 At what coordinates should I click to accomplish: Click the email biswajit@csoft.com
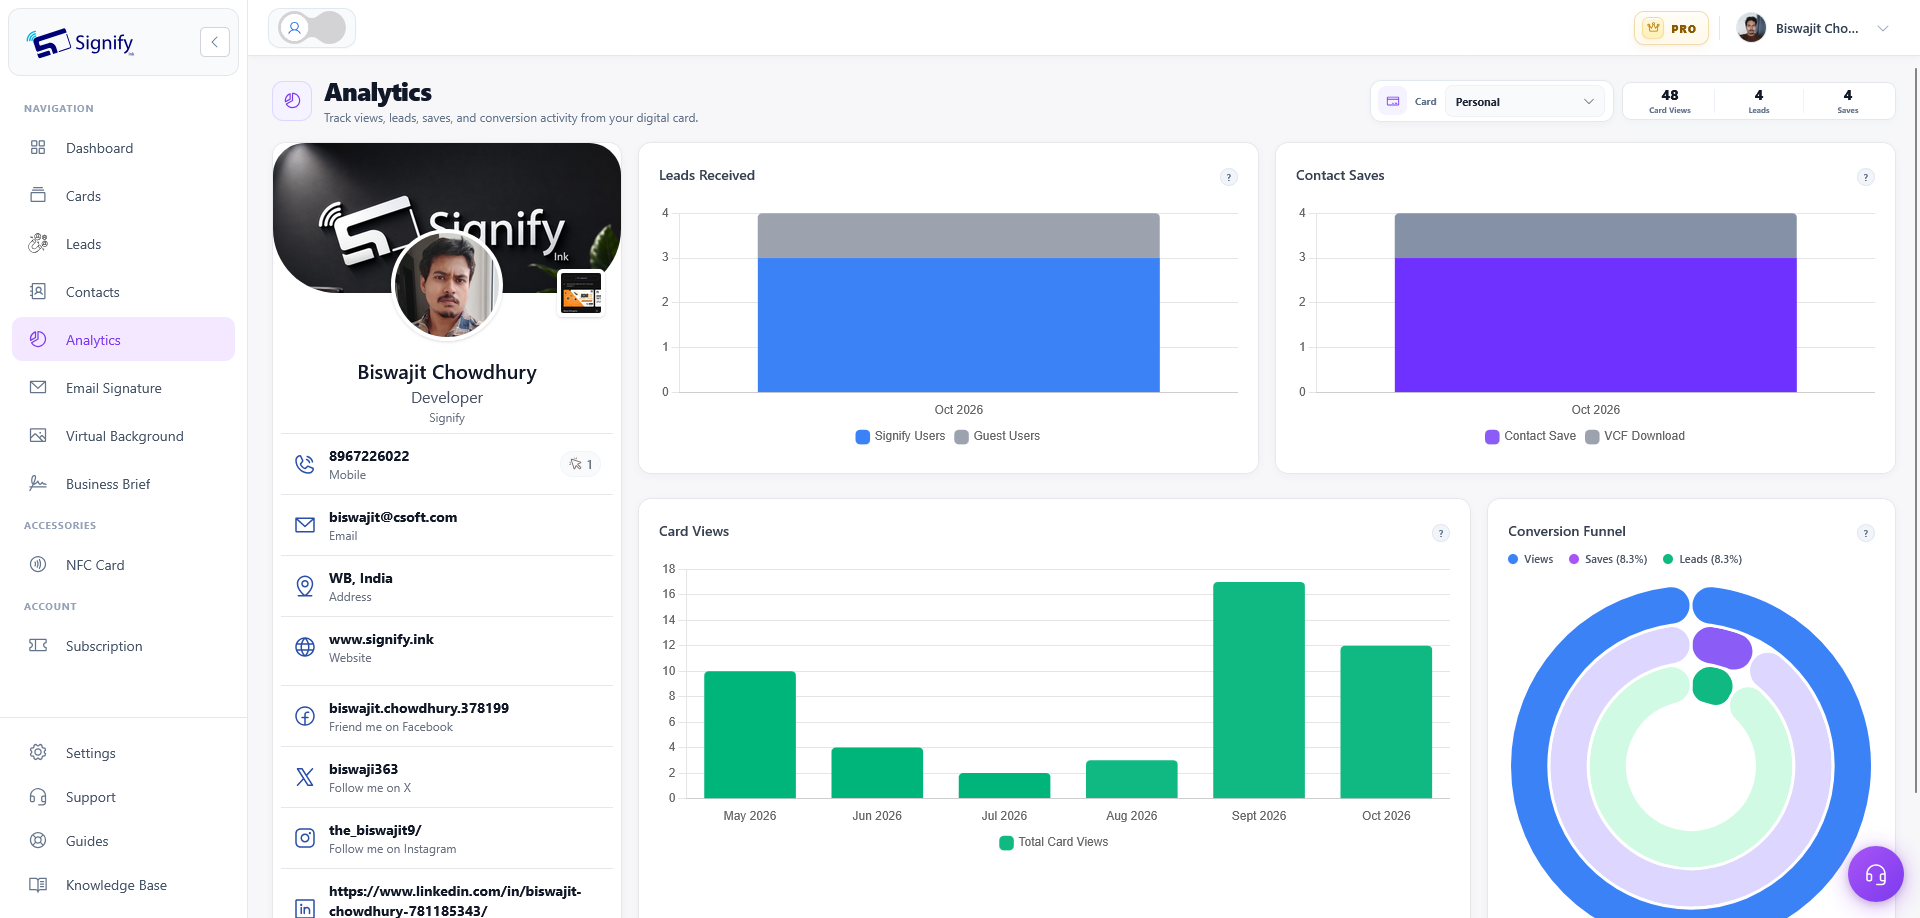coord(393,517)
